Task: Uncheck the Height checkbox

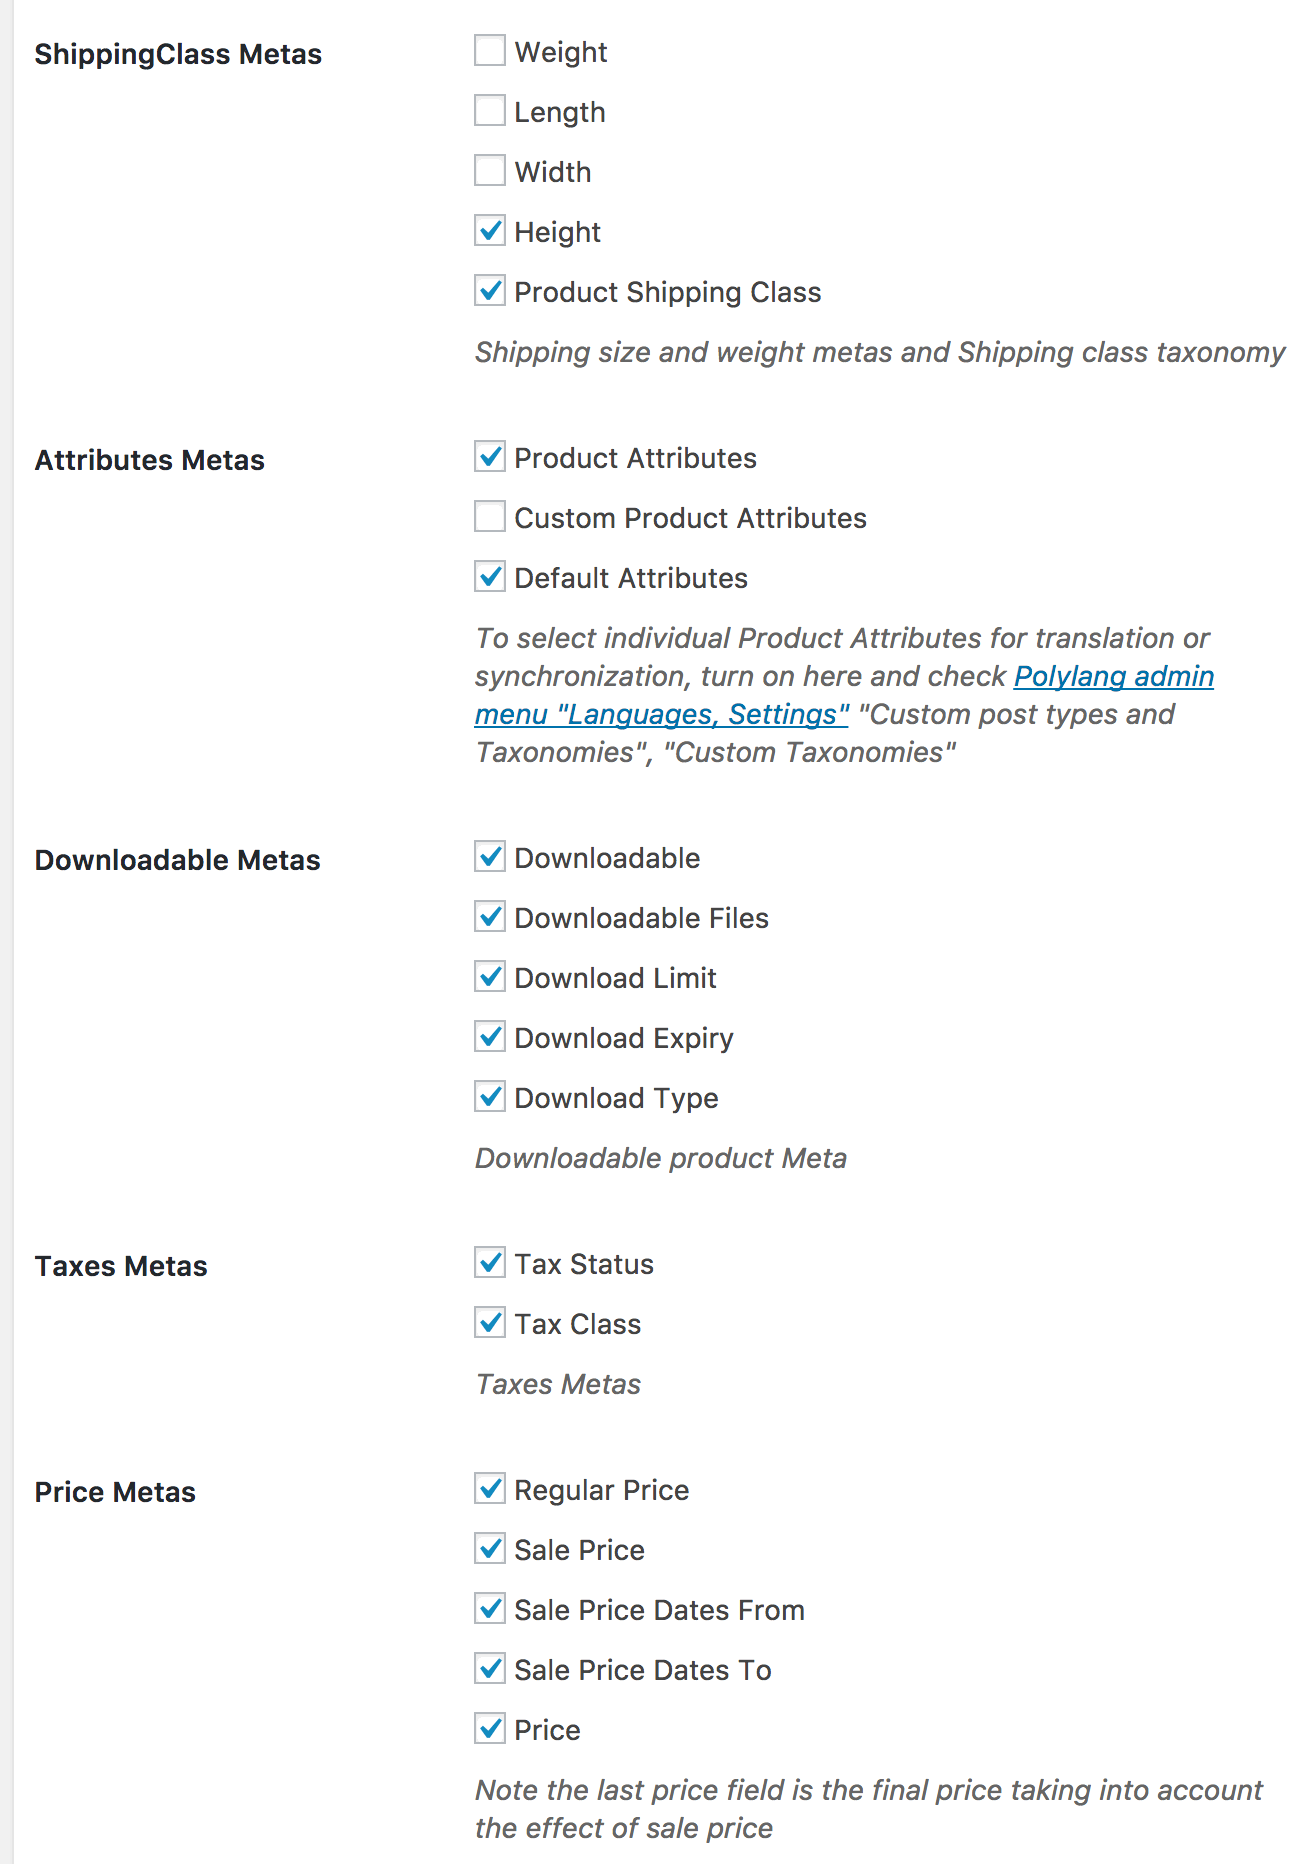Action: pyautogui.click(x=490, y=231)
